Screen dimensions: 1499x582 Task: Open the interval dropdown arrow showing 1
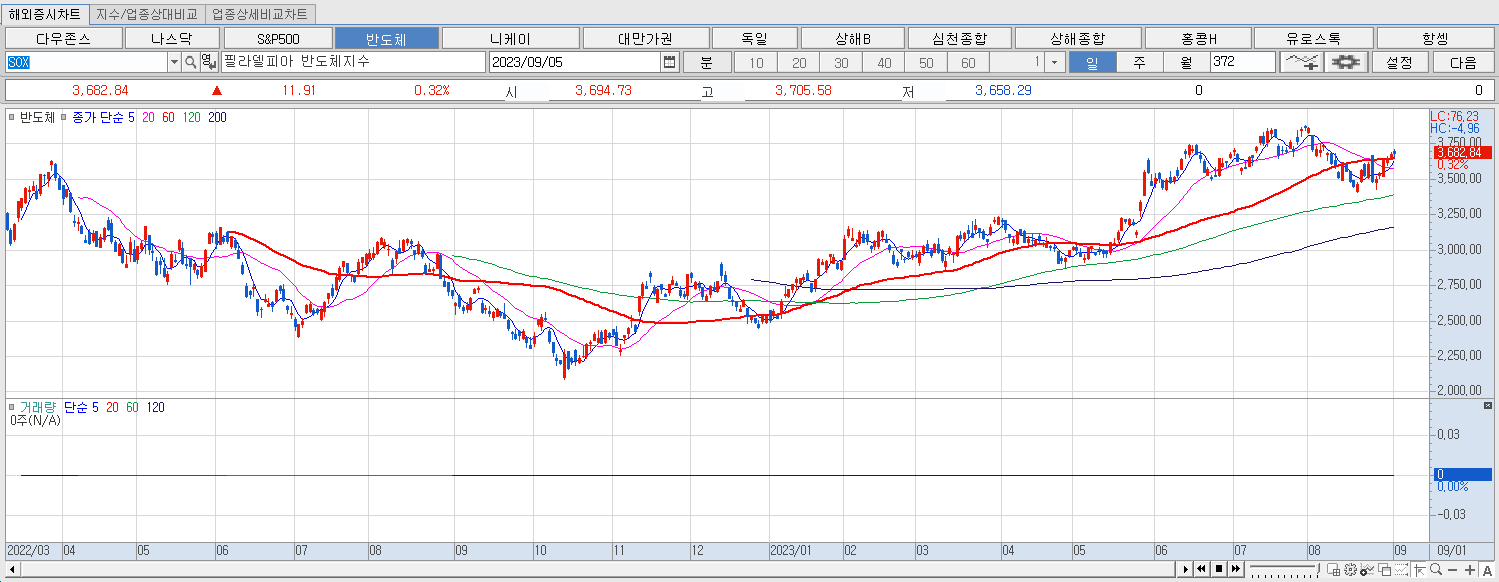[x=1055, y=62]
